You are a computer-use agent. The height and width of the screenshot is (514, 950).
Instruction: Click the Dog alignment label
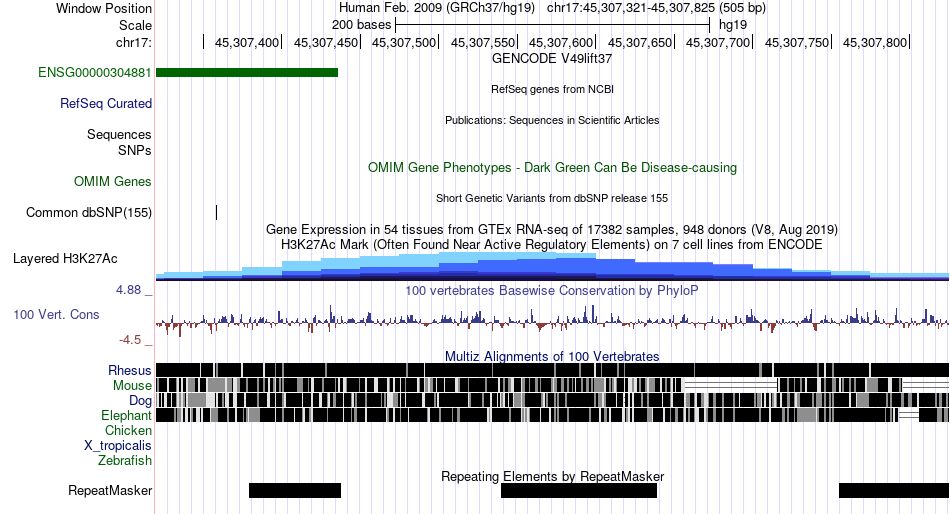(140, 401)
